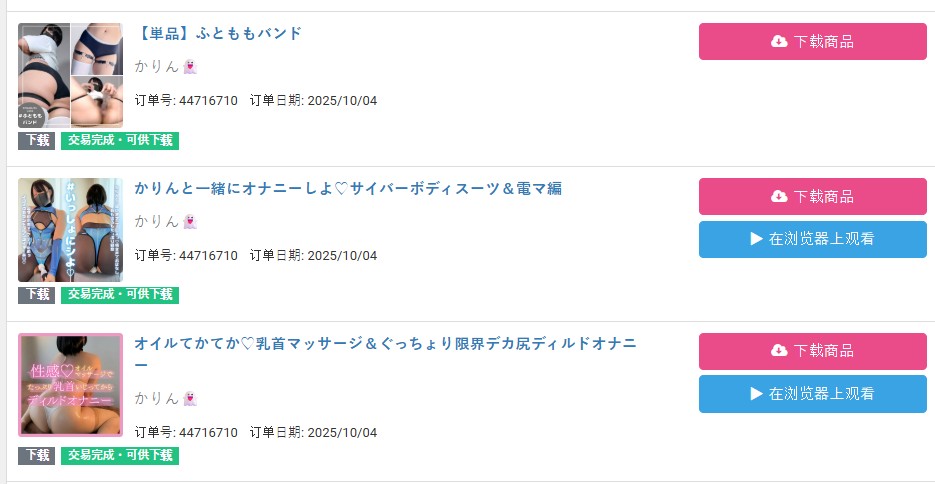Click 在浏览器上观看 for the third order
This screenshot has height=484, width=935.
click(812, 394)
